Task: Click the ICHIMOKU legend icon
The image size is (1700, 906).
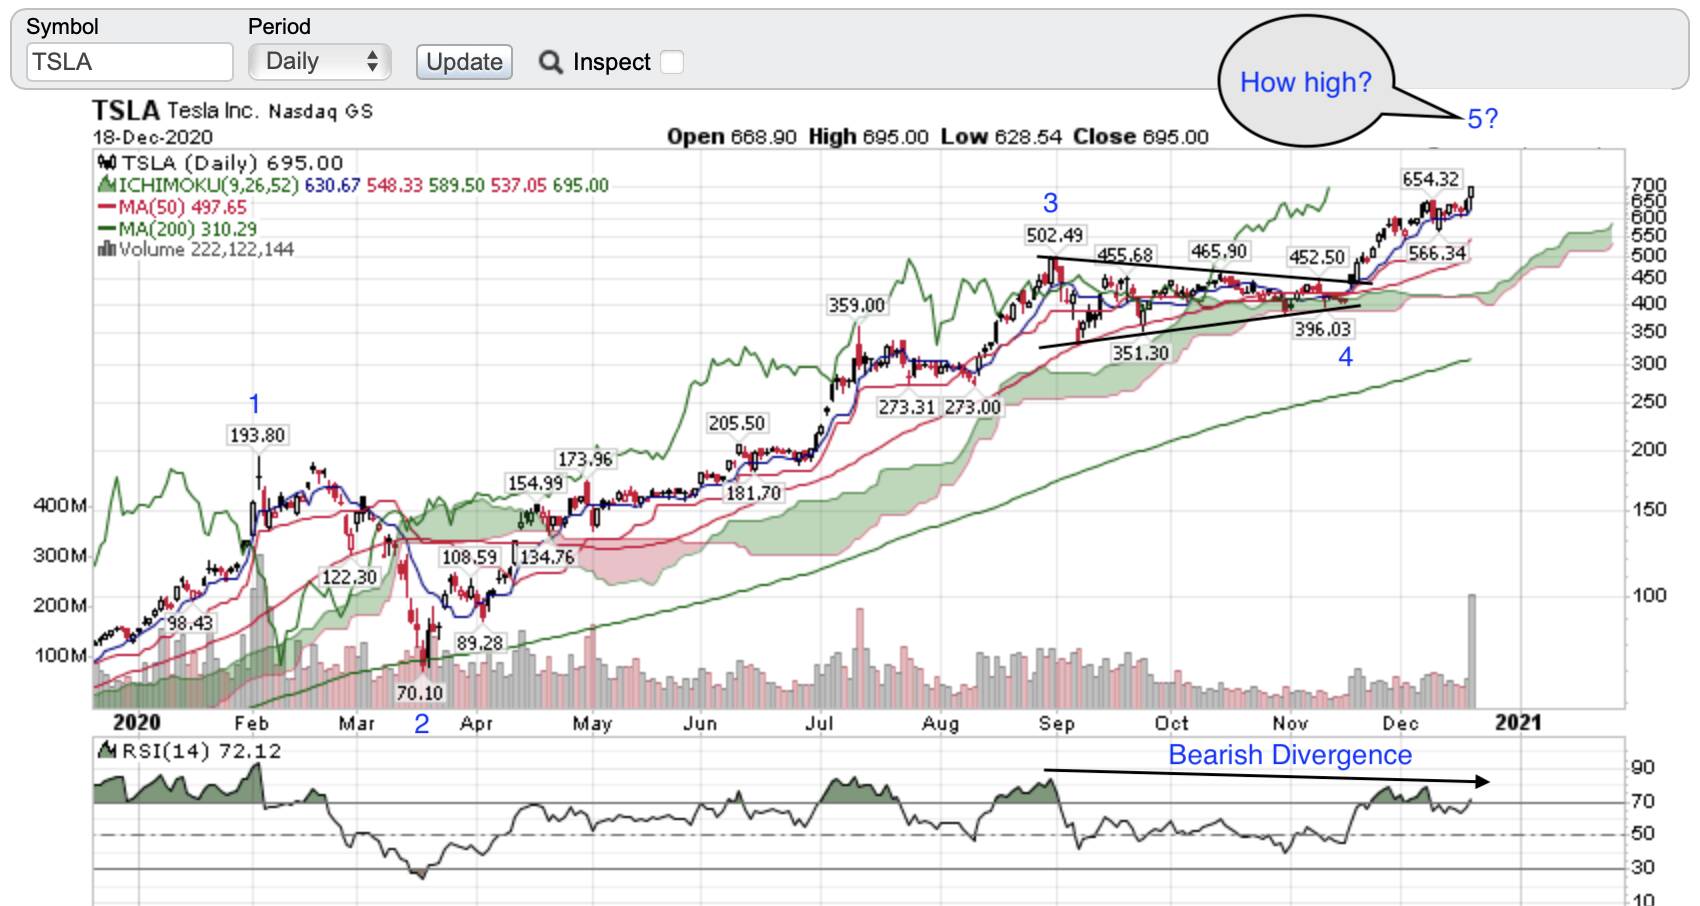Action: tap(107, 184)
